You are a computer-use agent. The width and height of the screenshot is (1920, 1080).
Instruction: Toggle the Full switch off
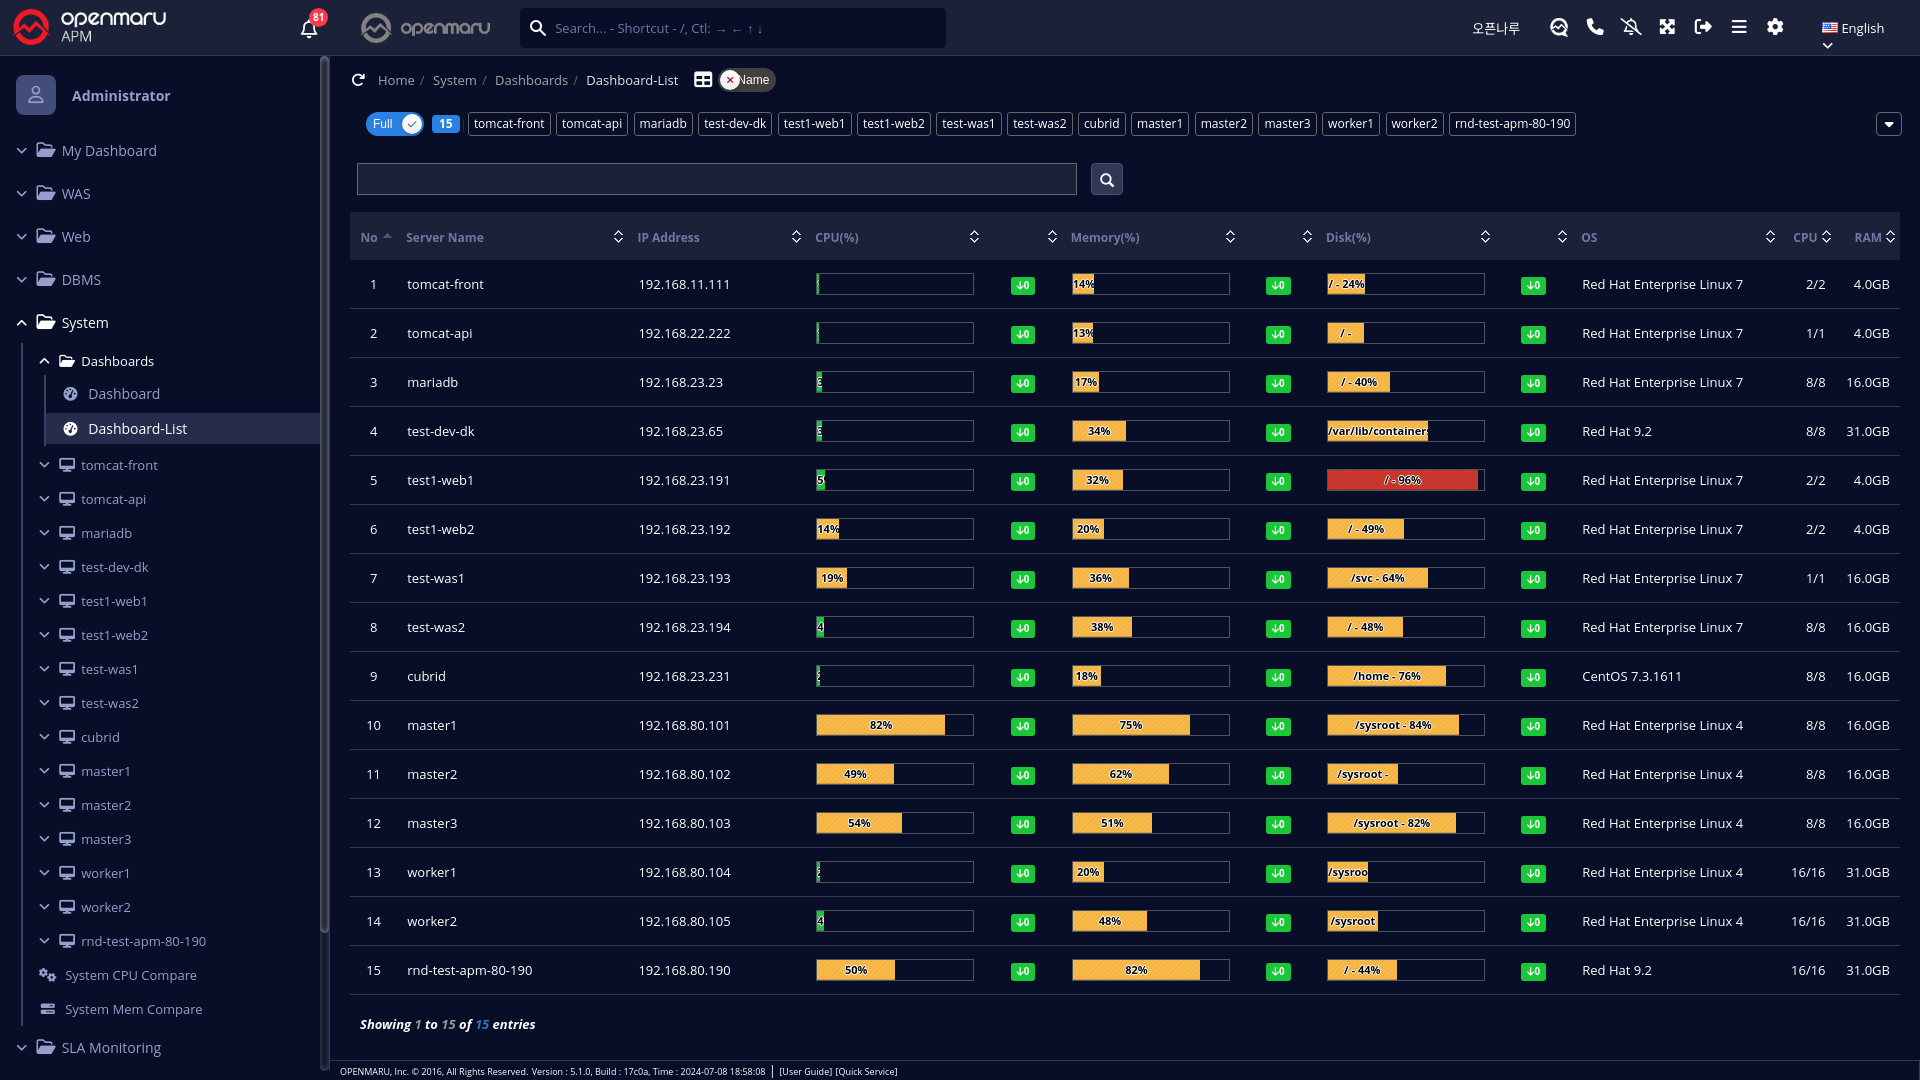click(x=395, y=124)
